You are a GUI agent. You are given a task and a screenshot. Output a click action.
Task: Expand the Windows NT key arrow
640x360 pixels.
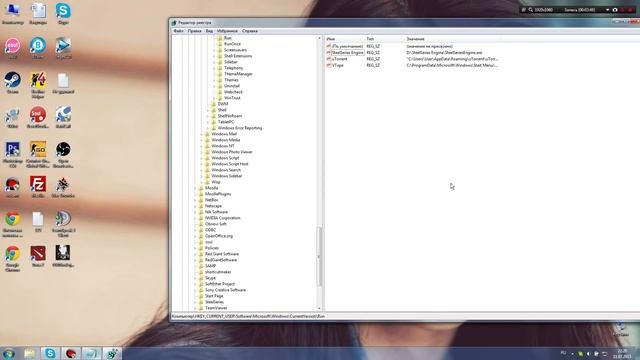pyautogui.click(x=201, y=146)
